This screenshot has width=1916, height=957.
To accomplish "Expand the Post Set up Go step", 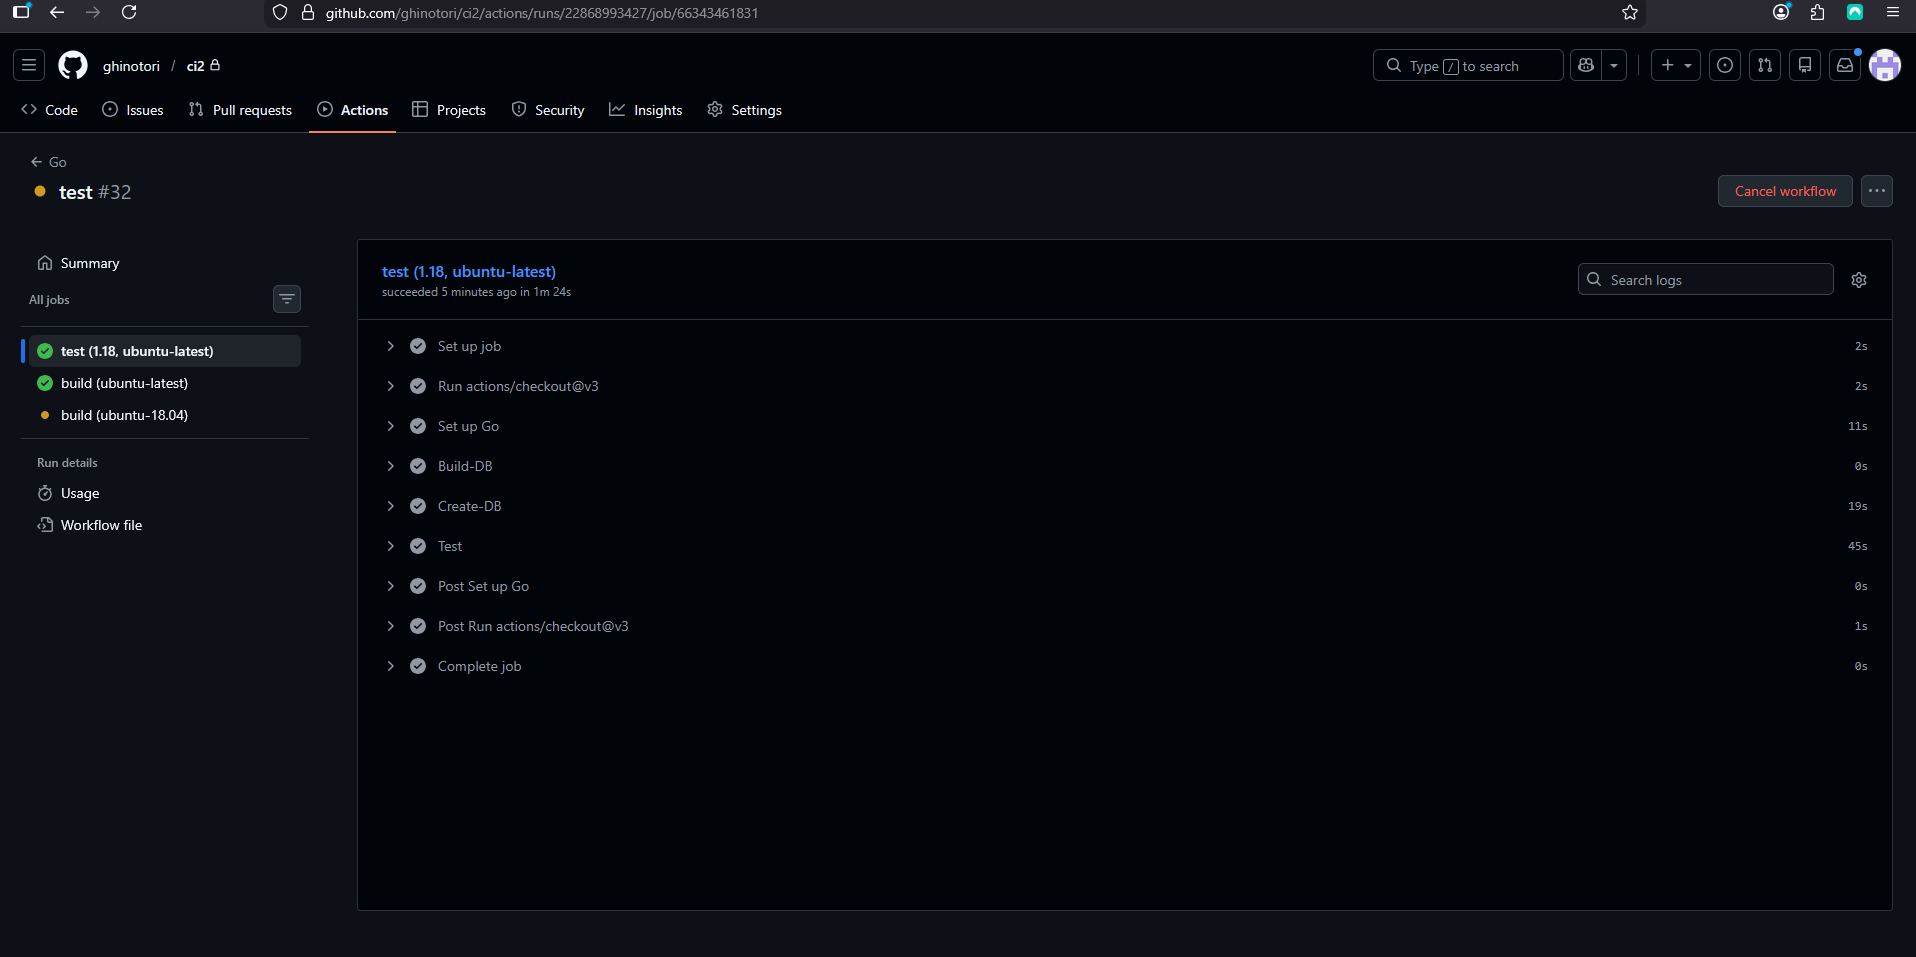I will tap(1125, 586).
